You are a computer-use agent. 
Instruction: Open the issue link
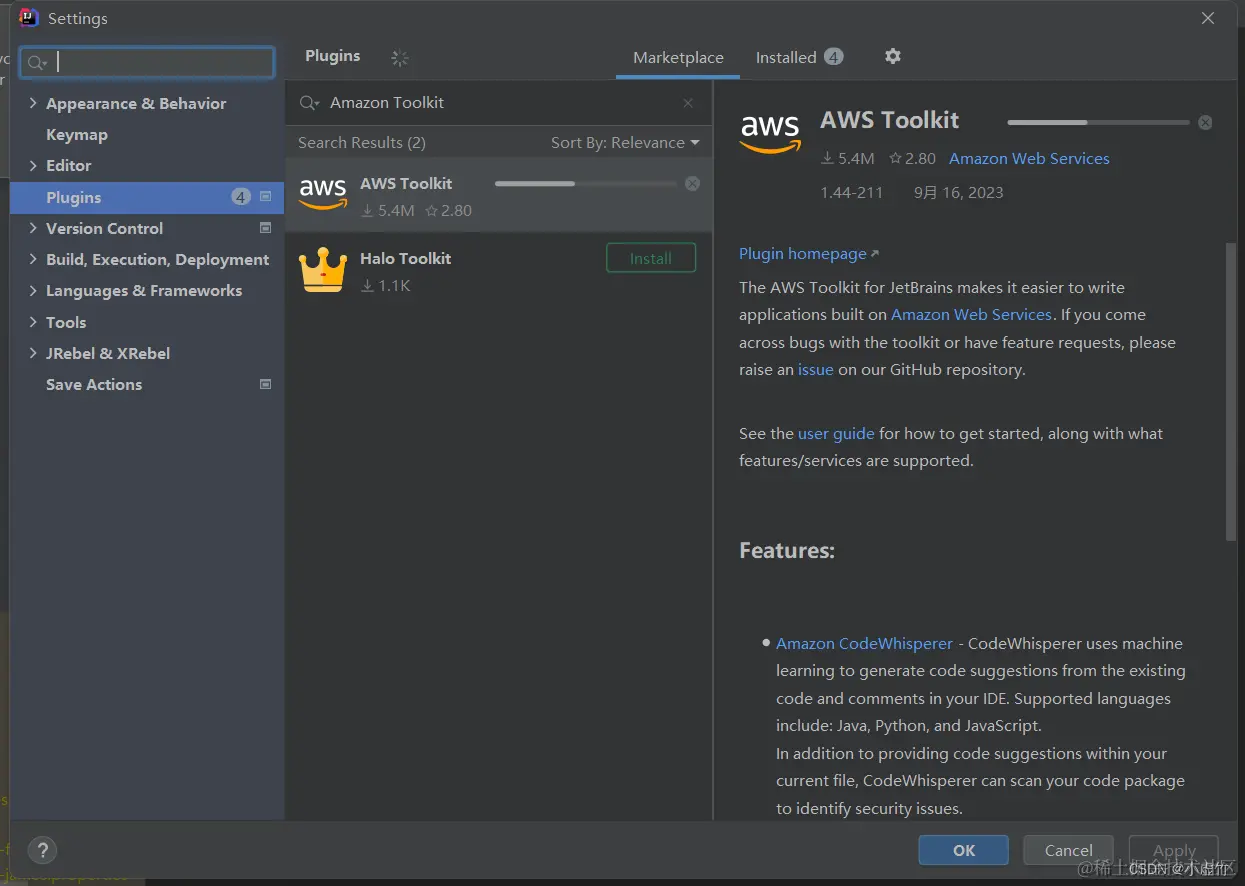click(x=816, y=370)
